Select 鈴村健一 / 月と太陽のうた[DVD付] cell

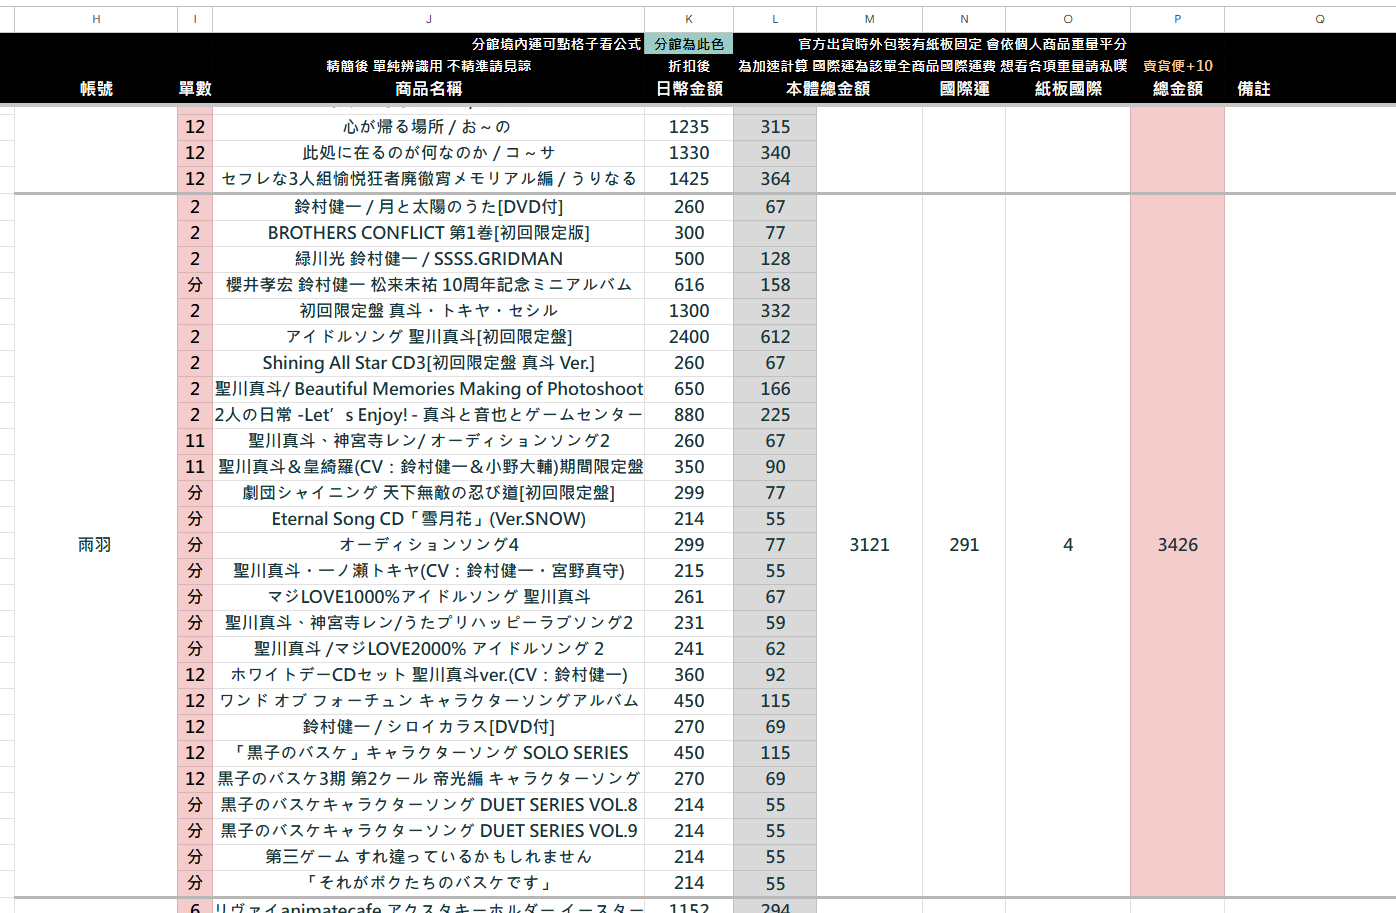point(429,207)
